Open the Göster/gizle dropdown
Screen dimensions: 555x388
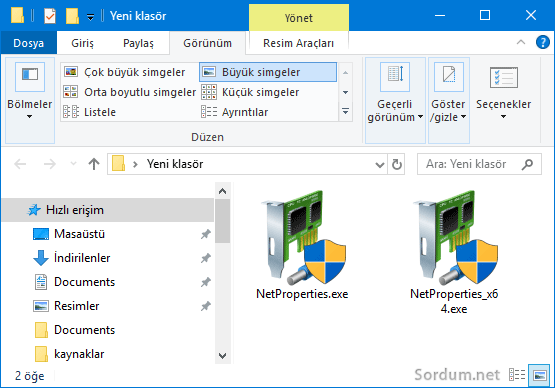448,100
